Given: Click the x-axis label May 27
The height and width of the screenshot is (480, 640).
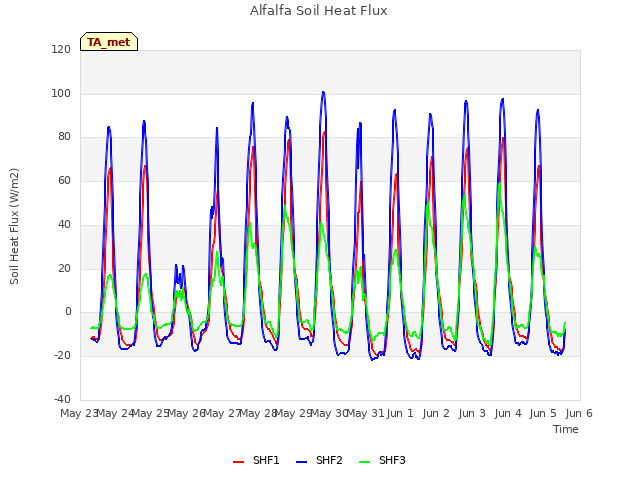Looking at the screenshot, I should (222, 413).
